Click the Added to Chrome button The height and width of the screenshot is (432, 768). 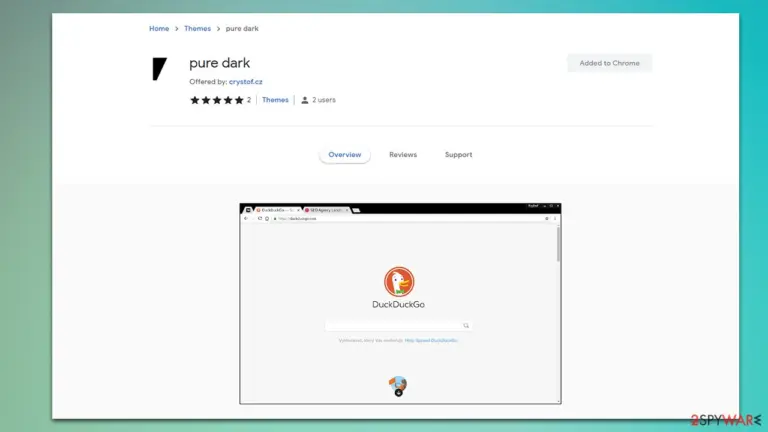pyautogui.click(x=609, y=63)
